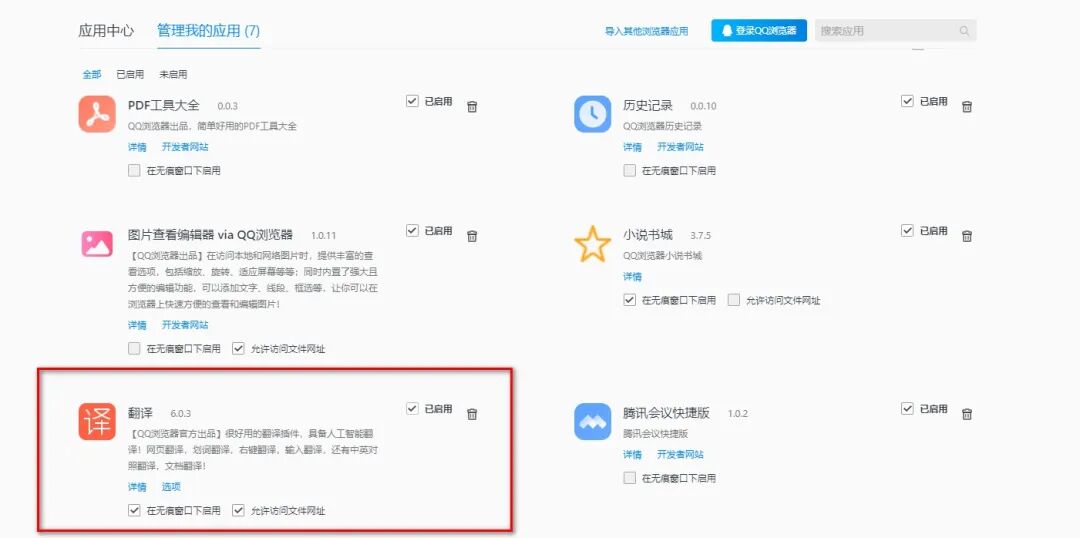Uncheck 在无痕窗口下启用 for 翻译
Screen dimensions: 1080x538
[x=134, y=510]
